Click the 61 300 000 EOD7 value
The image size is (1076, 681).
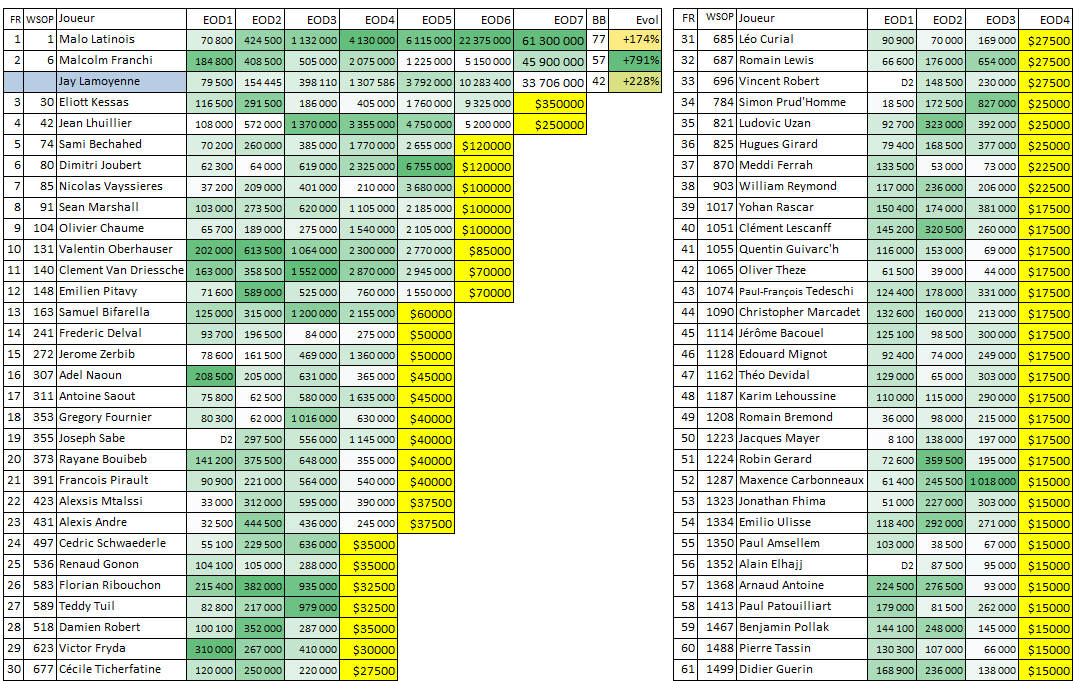550,41
